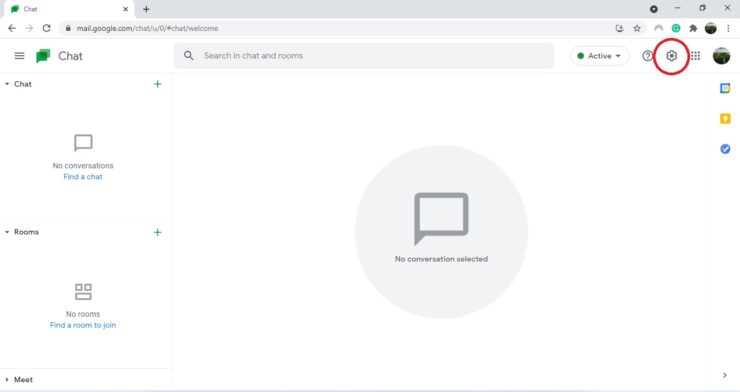This screenshot has height=392, width=740.
Task: Open the settings gear icon
Action: click(671, 56)
